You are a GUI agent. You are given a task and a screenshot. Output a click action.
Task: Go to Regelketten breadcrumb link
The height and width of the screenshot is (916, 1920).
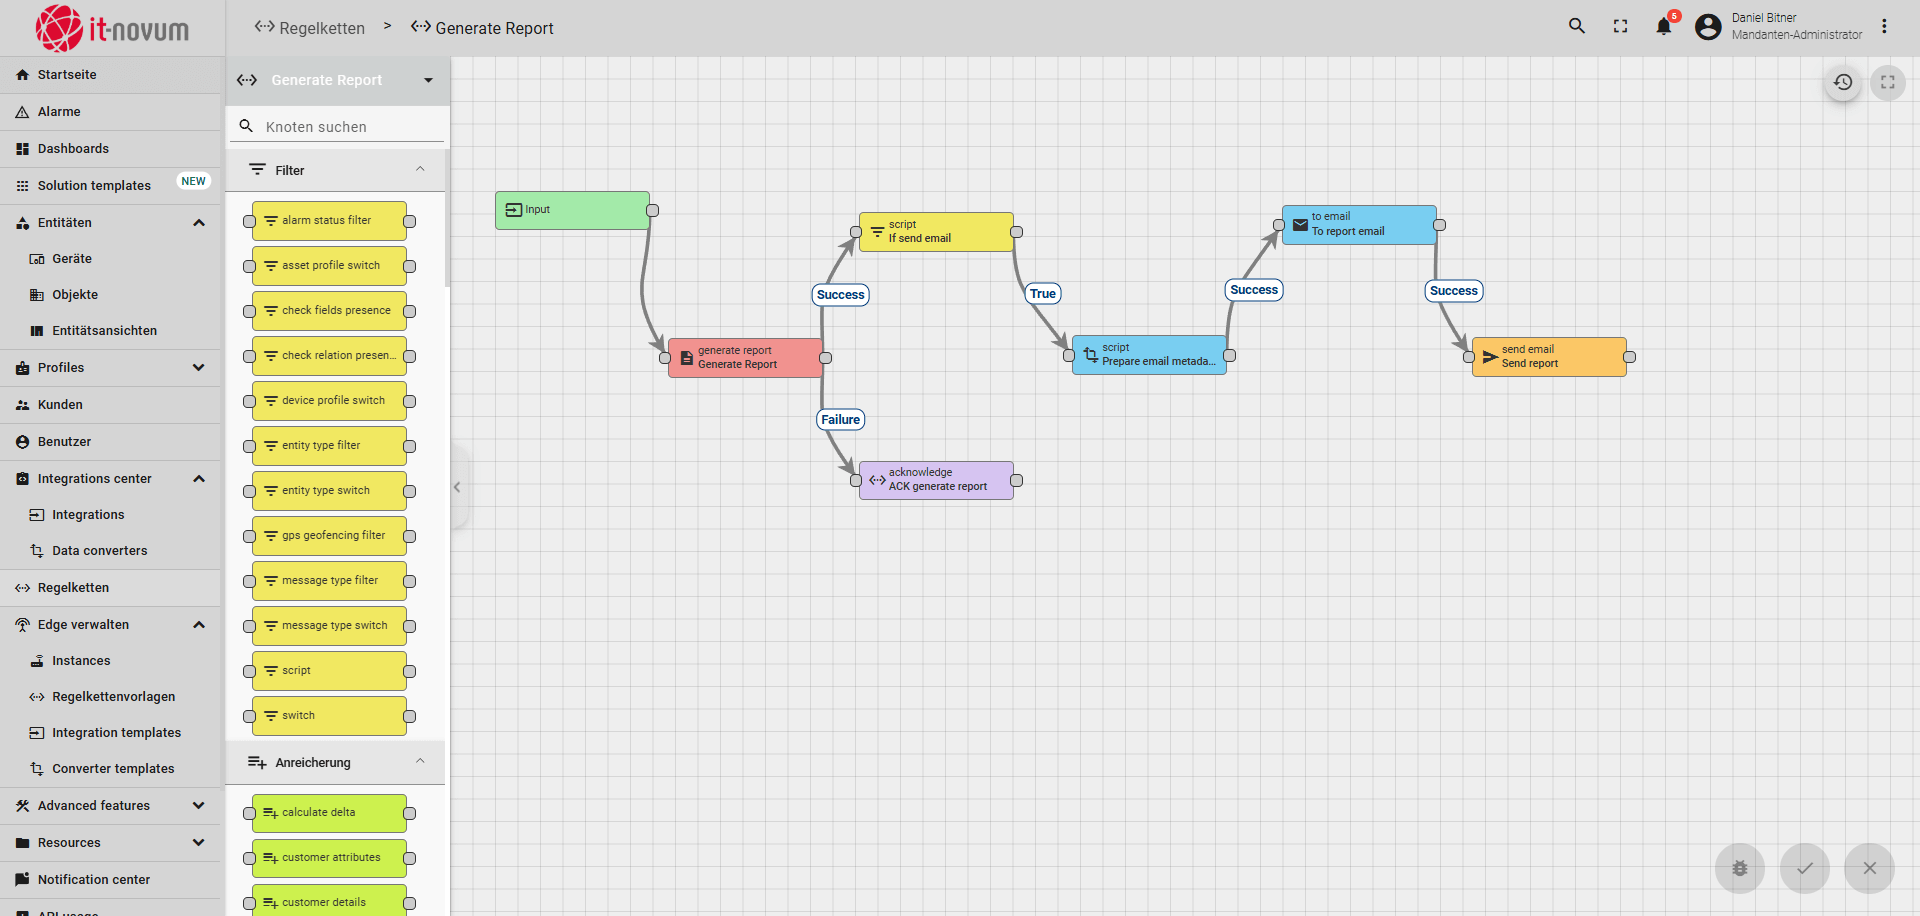click(321, 28)
